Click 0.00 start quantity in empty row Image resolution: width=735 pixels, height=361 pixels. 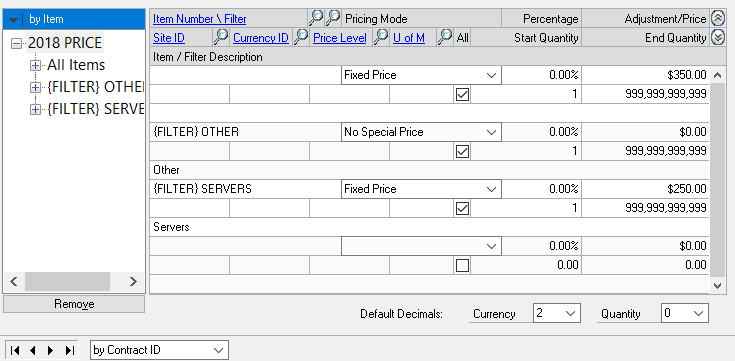tap(526, 265)
